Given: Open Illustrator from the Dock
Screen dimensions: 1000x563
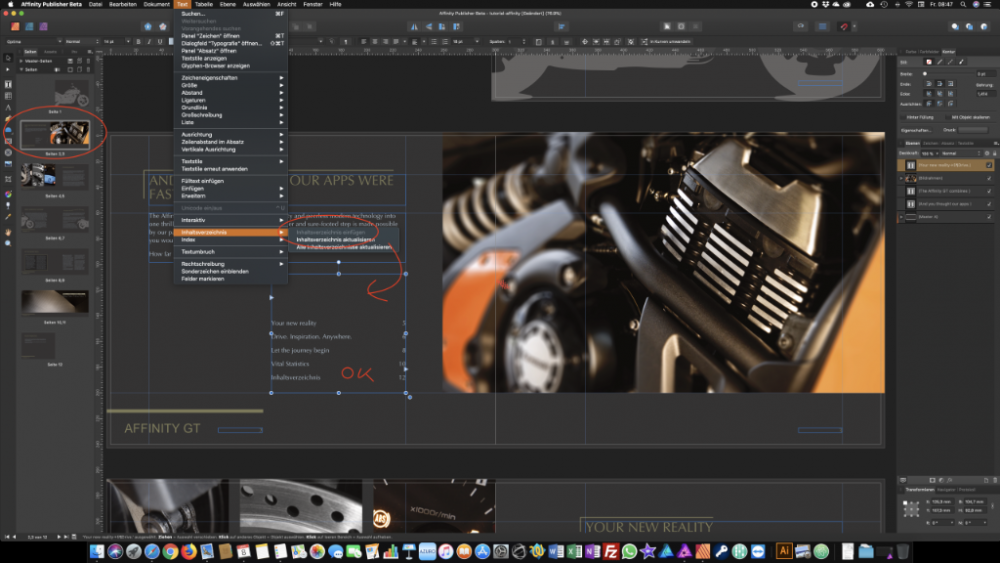Looking at the screenshot, I should (x=785, y=550).
